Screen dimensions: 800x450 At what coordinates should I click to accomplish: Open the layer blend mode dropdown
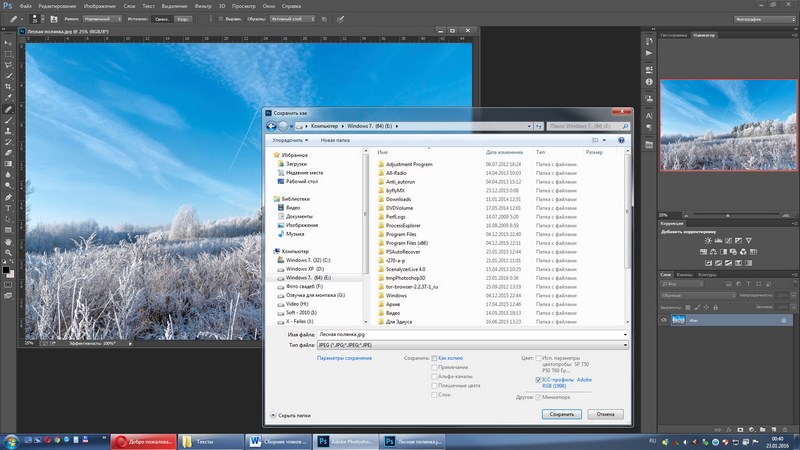[x=698, y=295]
